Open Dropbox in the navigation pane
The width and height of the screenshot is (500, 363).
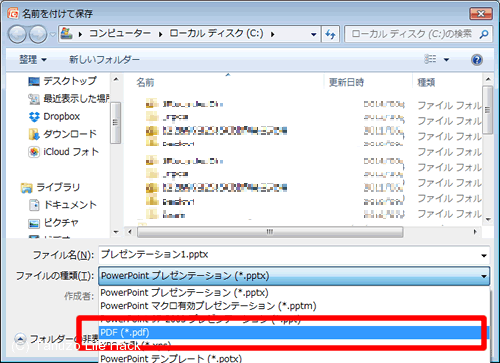[62, 116]
